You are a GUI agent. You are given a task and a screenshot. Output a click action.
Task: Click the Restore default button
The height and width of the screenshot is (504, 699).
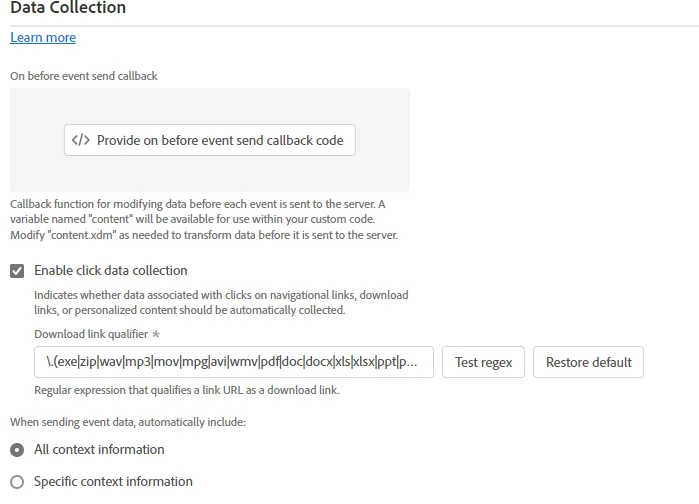point(588,362)
